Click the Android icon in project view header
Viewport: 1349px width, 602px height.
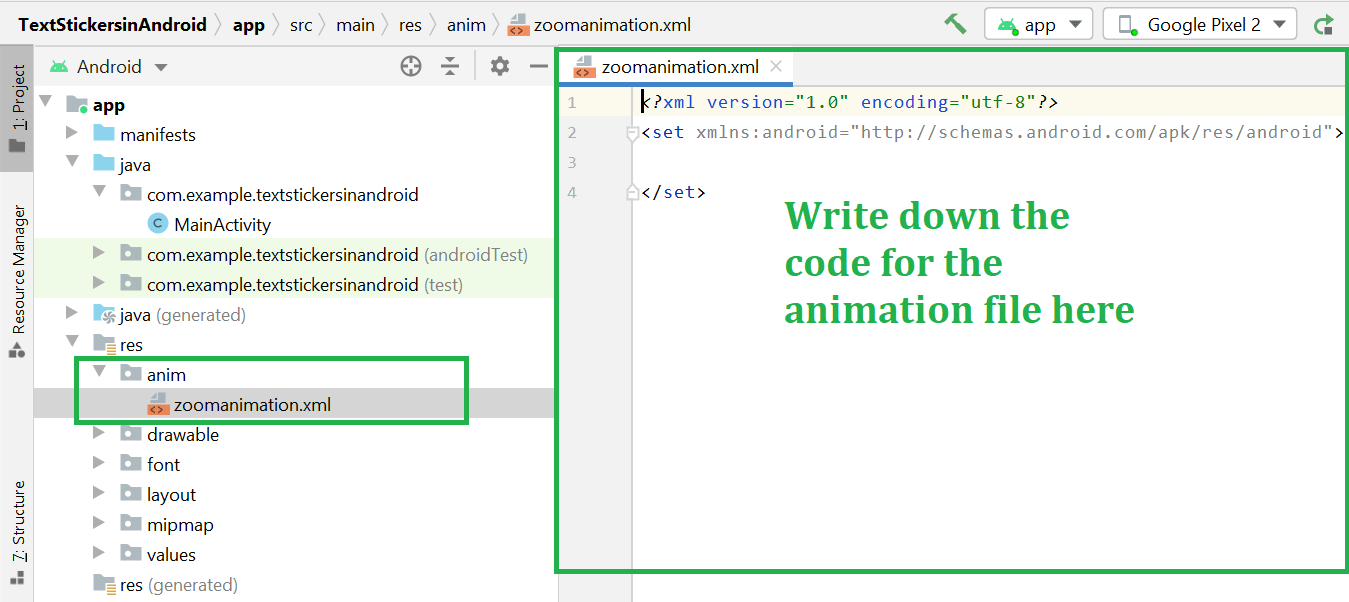pos(59,67)
